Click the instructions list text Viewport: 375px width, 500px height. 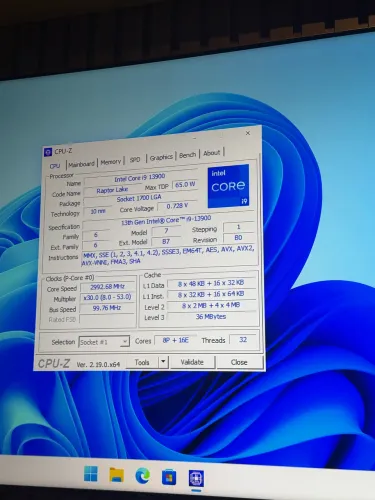pyautogui.click(x=168, y=255)
